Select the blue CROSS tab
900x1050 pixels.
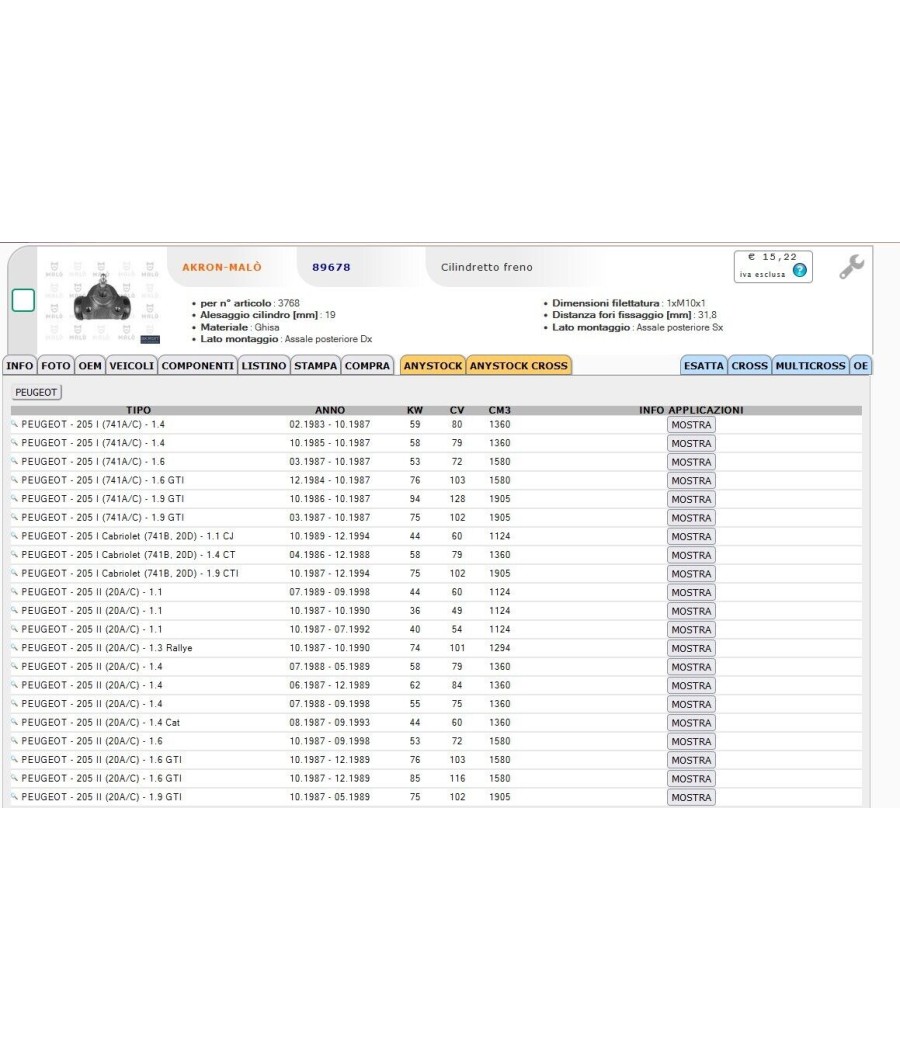(x=750, y=366)
